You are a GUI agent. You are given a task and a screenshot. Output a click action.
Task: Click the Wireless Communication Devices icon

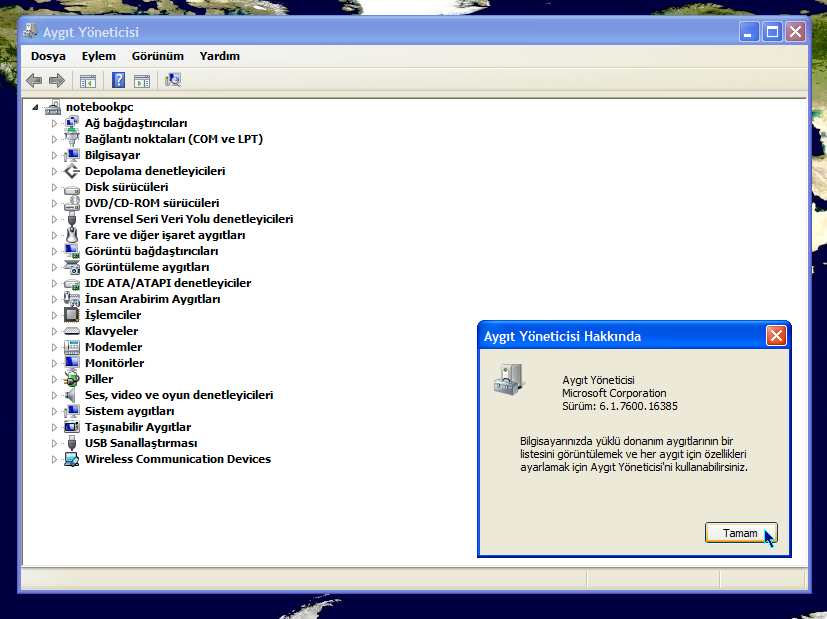[72, 459]
